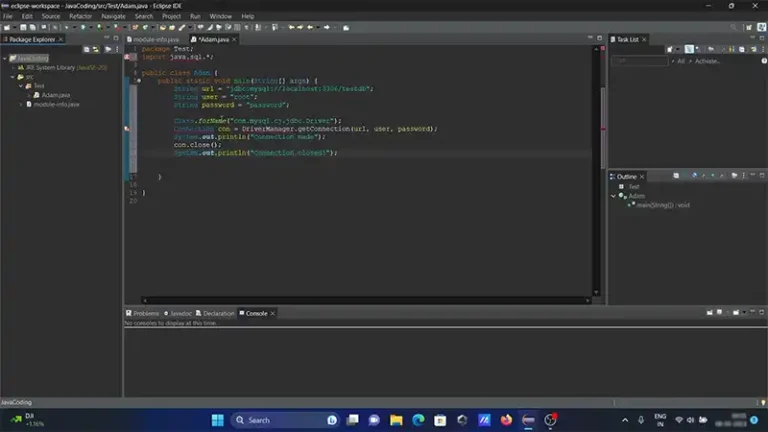The image size is (768, 432).
Task: Collapse the JavaCoding project node
Action: click(5, 58)
